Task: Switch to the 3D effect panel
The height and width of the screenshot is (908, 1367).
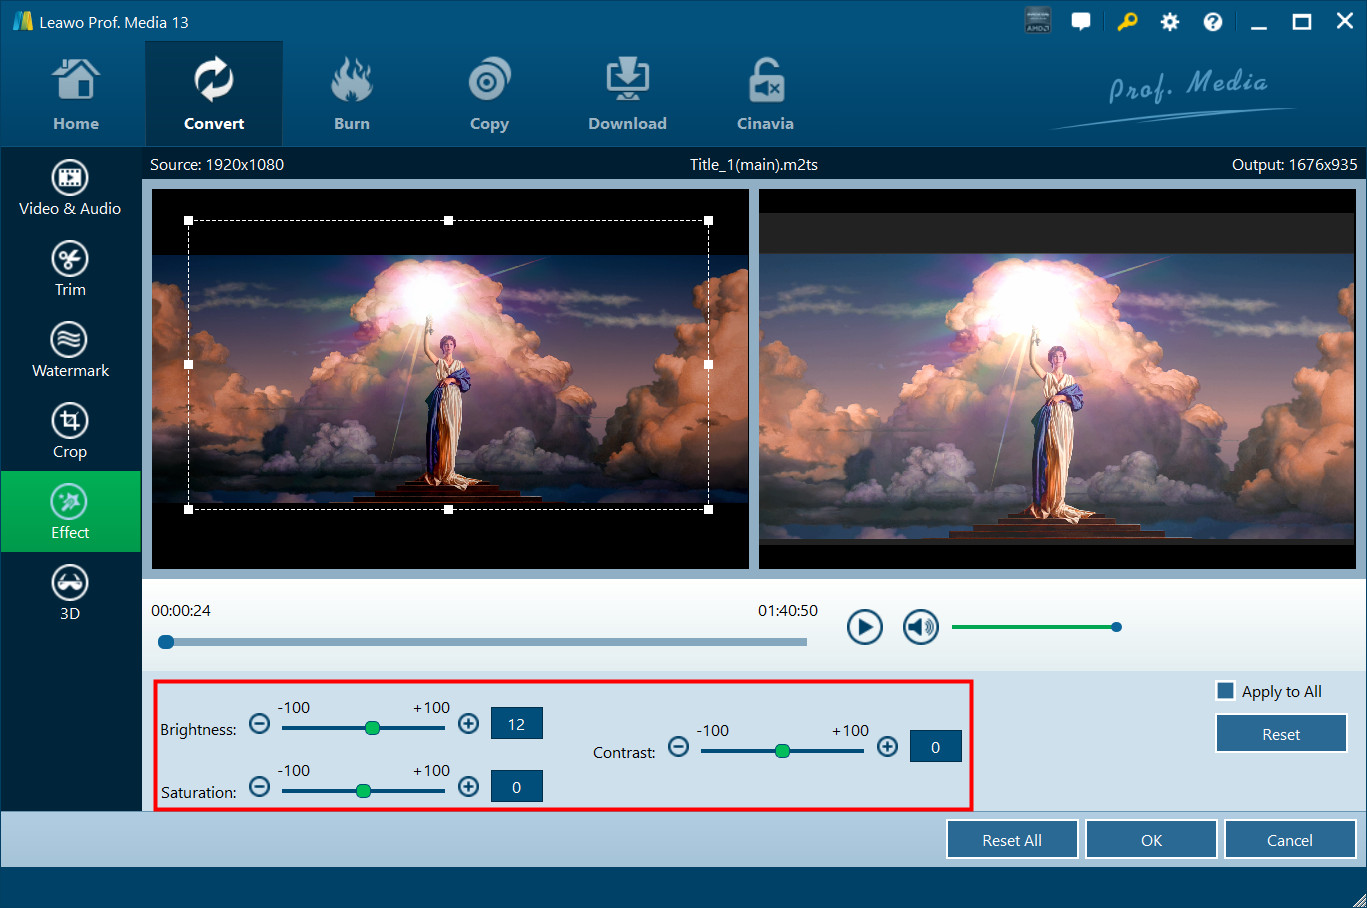Action: [70, 593]
